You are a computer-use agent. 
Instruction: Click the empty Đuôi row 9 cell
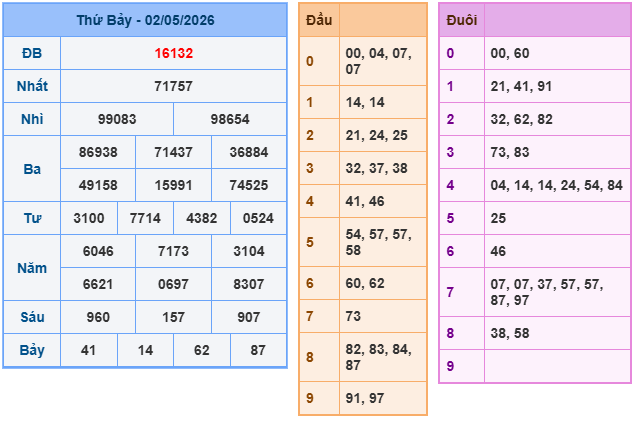(557, 366)
